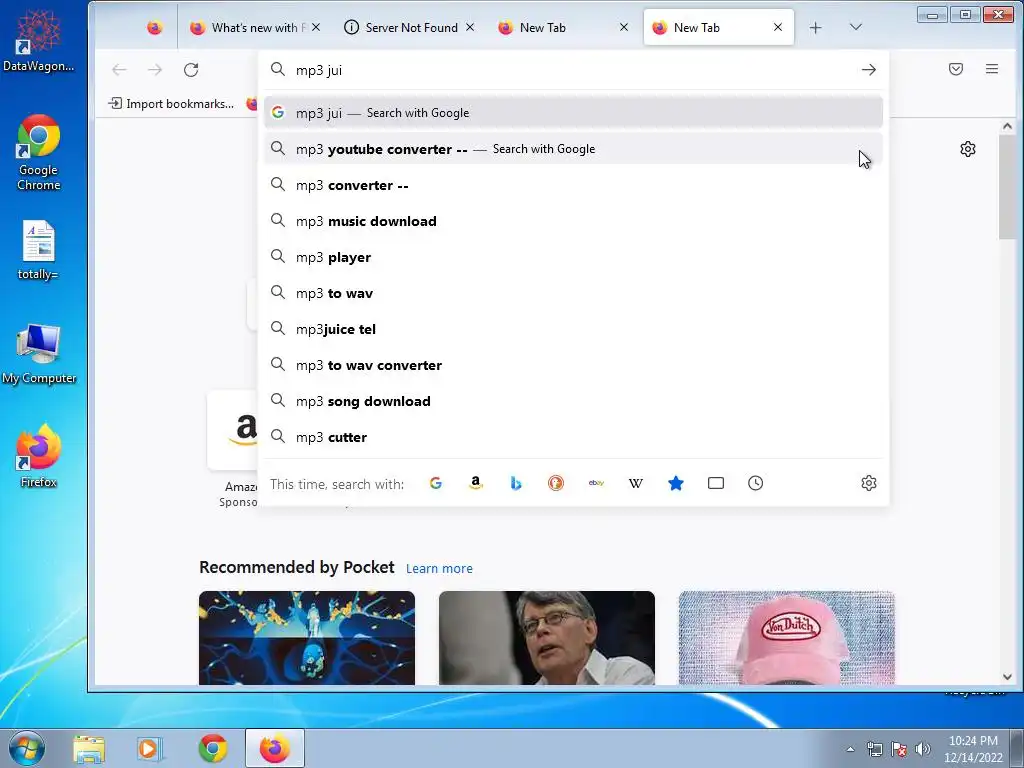Choose 'mp3 converter --' suggestion
Image resolution: width=1024 pixels, height=768 pixels.
(x=573, y=185)
